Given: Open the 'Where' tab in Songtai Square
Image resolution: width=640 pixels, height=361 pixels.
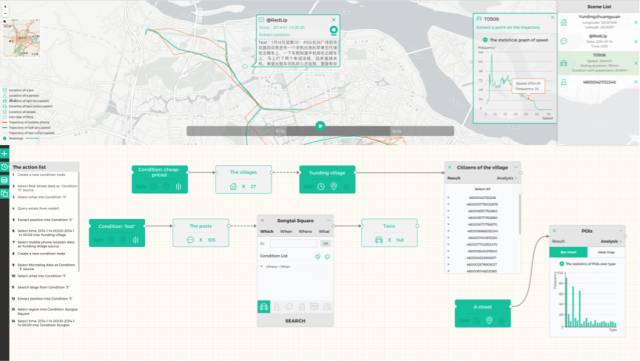Looking at the screenshot, I should click(305, 232).
